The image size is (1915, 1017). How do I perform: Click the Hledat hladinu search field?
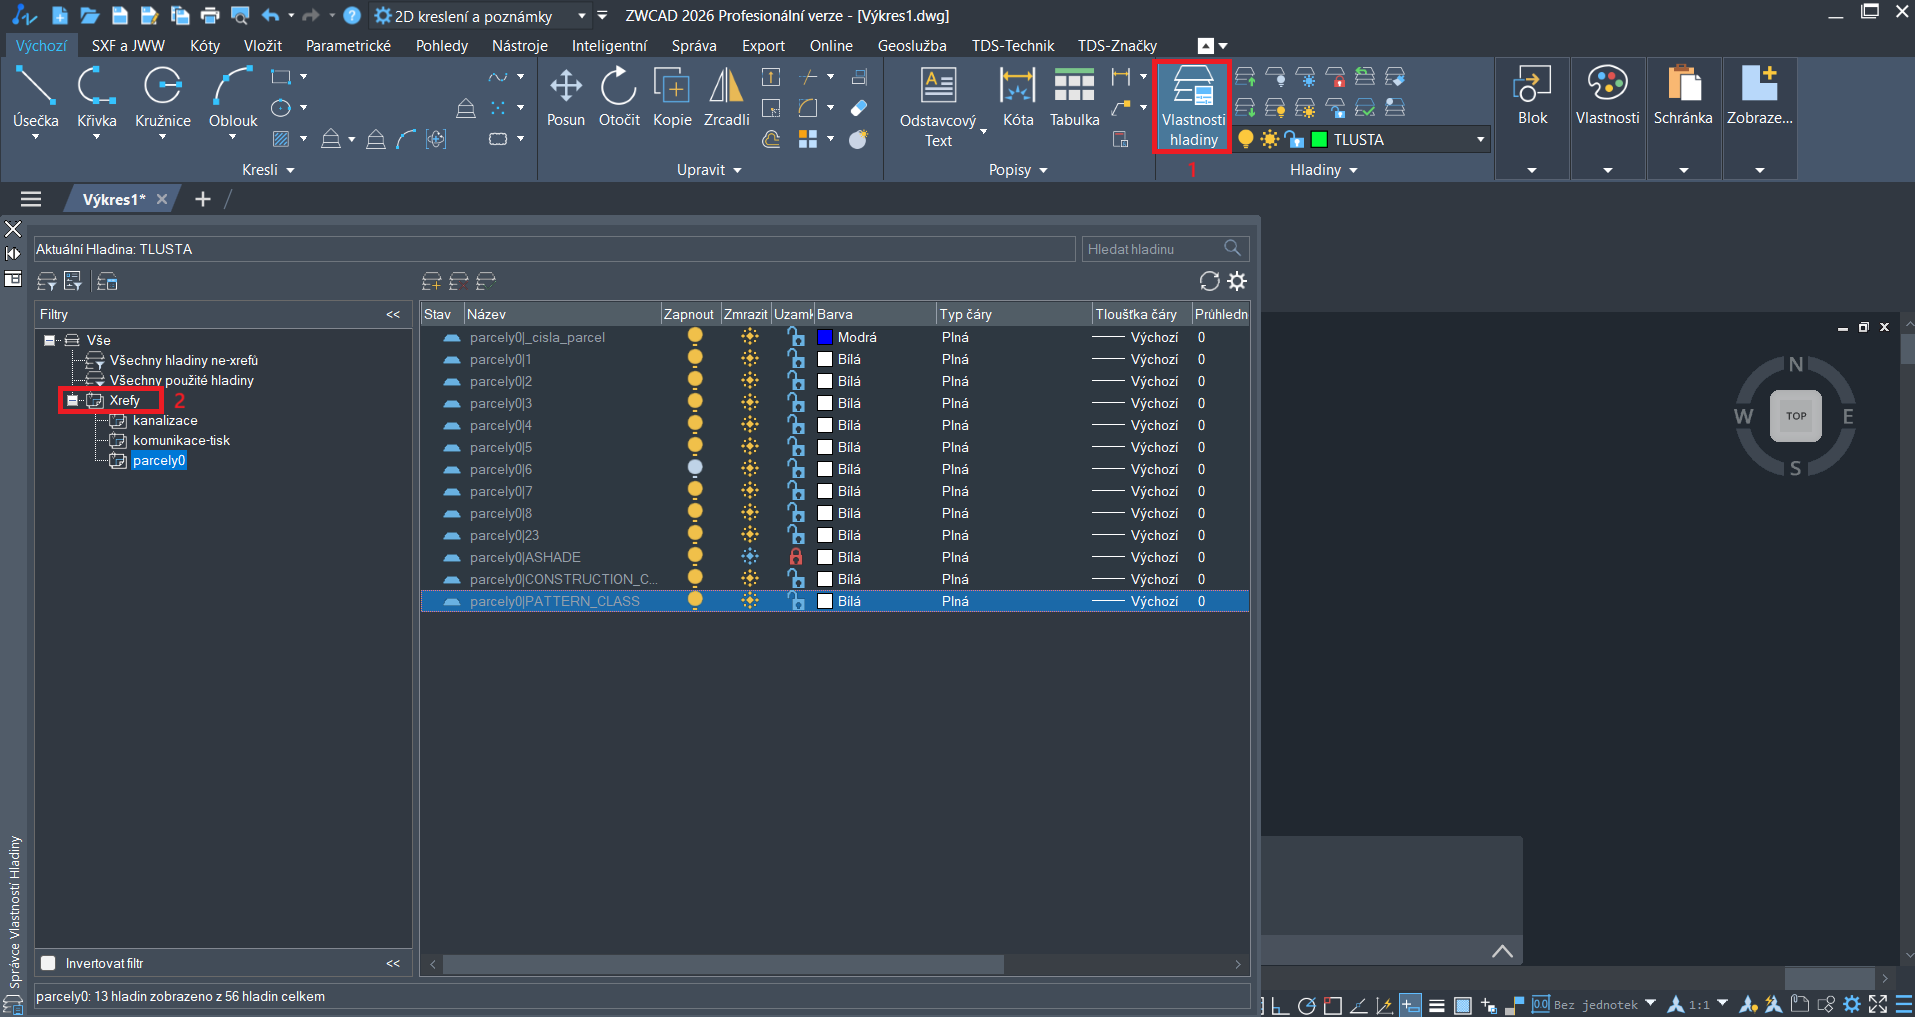pos(1153,249)
